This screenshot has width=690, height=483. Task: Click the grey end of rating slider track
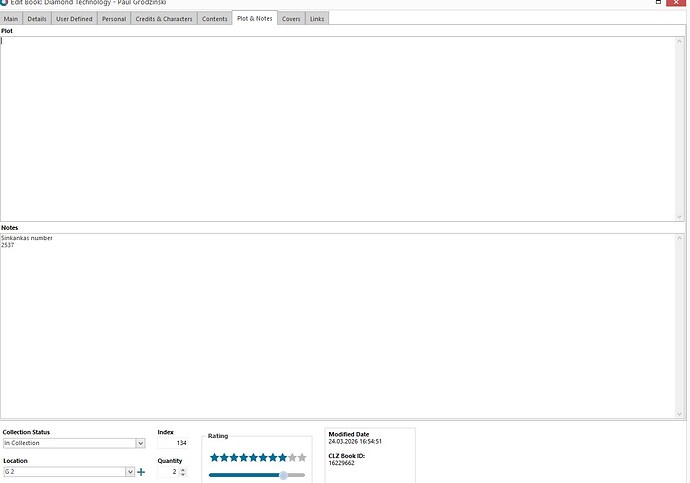tap(297, 475)
